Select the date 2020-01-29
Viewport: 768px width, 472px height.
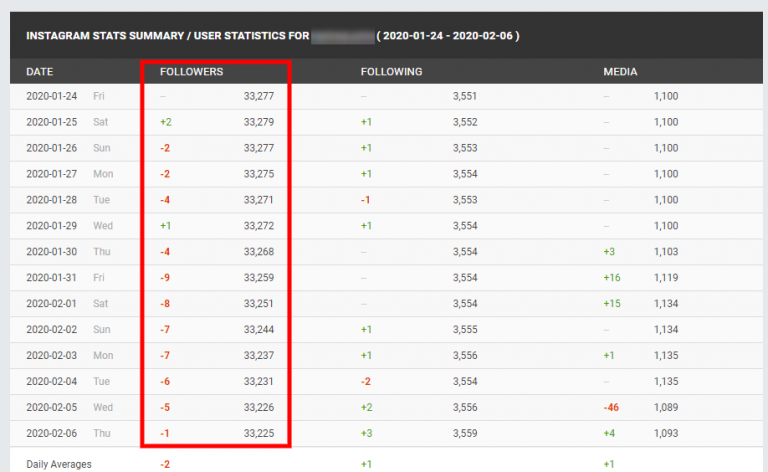click(x=51, y=226)
